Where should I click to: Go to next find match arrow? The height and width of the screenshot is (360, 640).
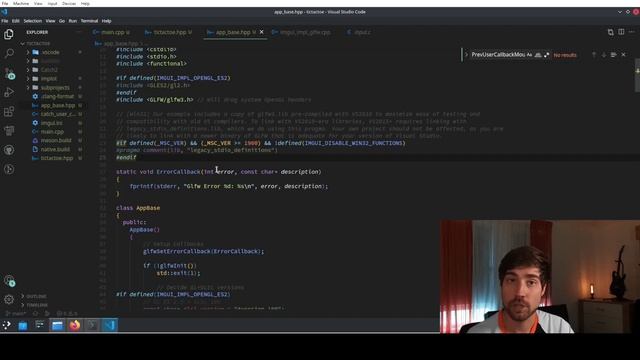coord(604,55)
